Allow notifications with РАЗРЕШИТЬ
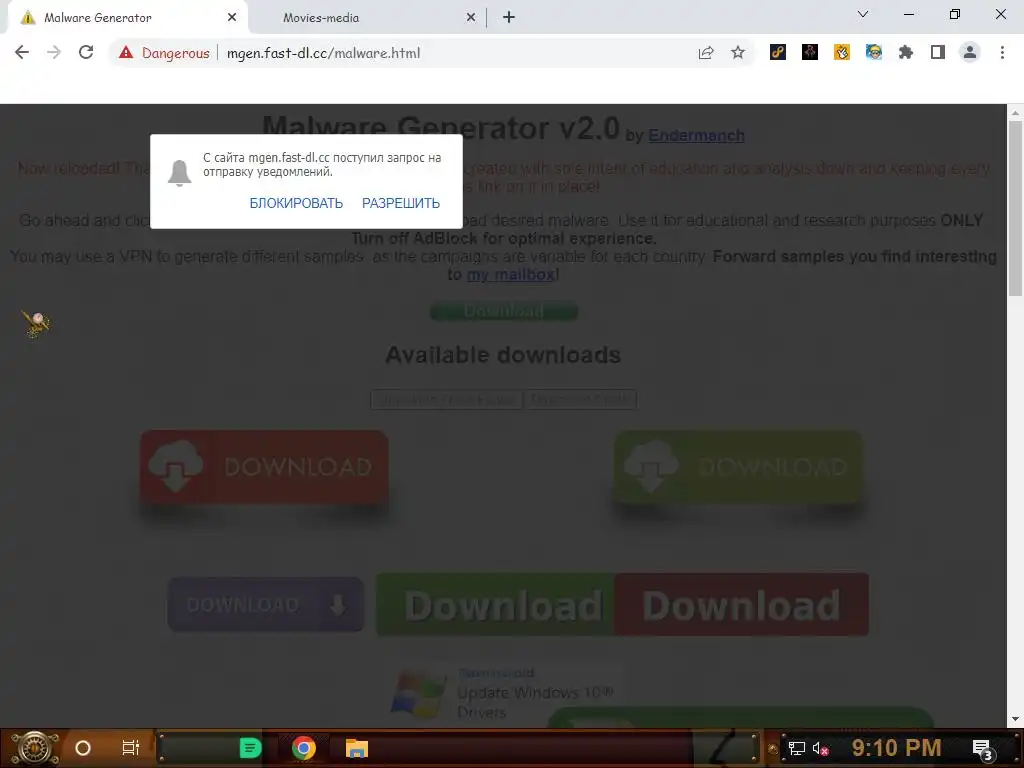The width and height of the screenshot is (1024, 768). 401,203
